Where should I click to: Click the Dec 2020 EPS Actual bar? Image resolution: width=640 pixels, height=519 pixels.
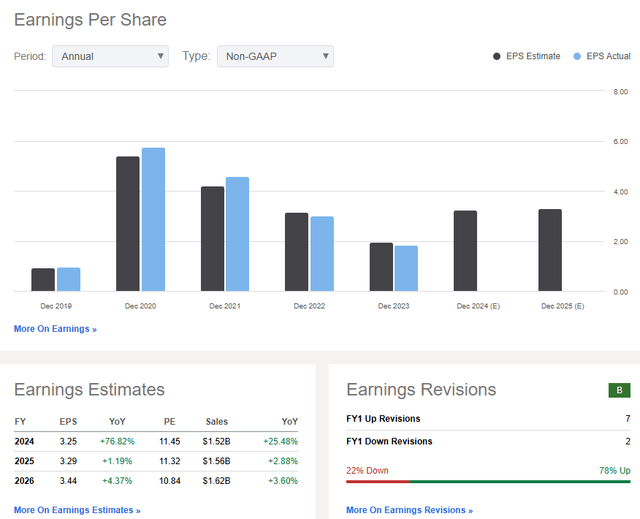[x=153, y=220]
